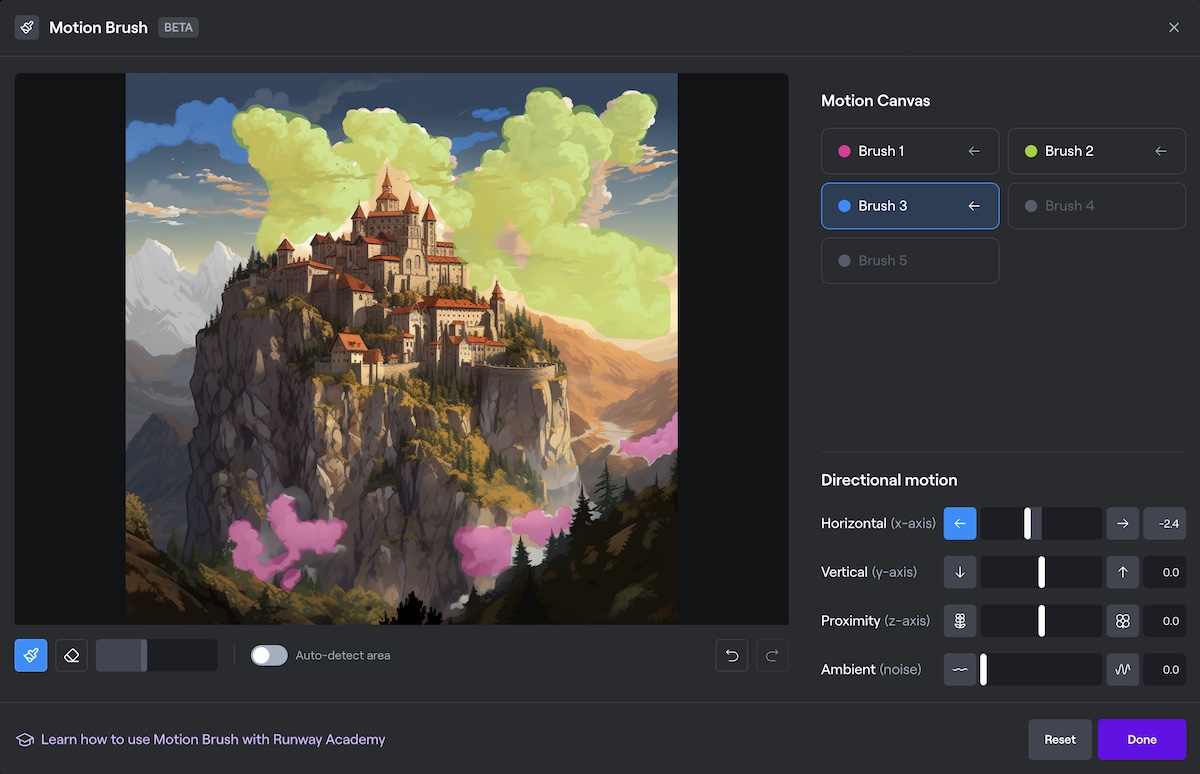Select the paint brush tool

(x=31, y=655)
